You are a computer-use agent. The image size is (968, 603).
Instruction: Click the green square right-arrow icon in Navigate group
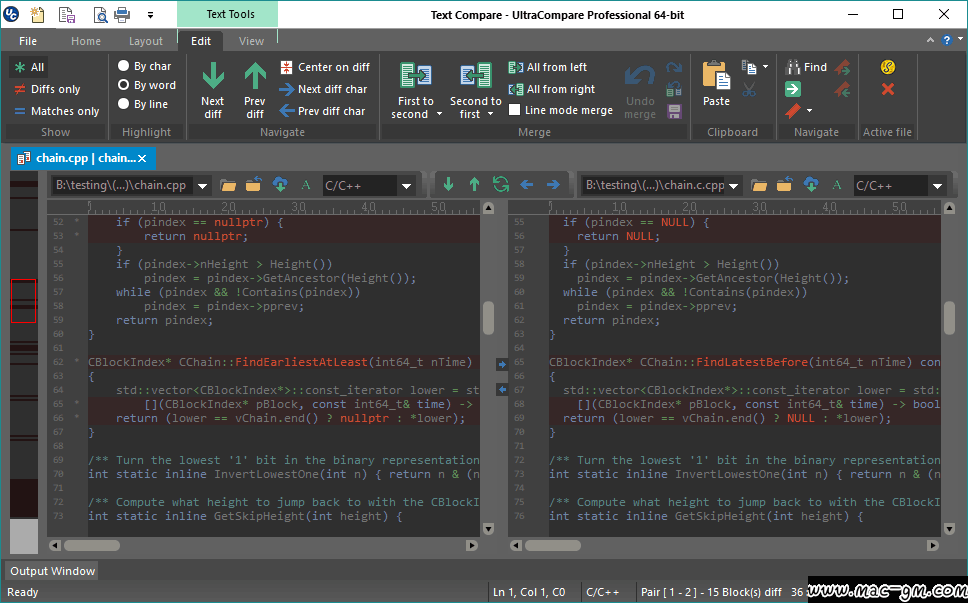(x=793, y=89)
